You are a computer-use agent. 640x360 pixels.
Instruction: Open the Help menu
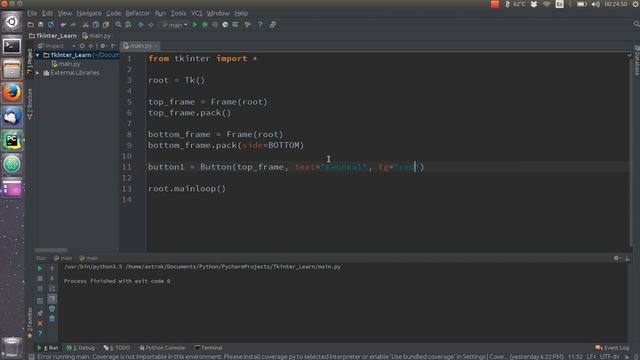tap(241, 13)
